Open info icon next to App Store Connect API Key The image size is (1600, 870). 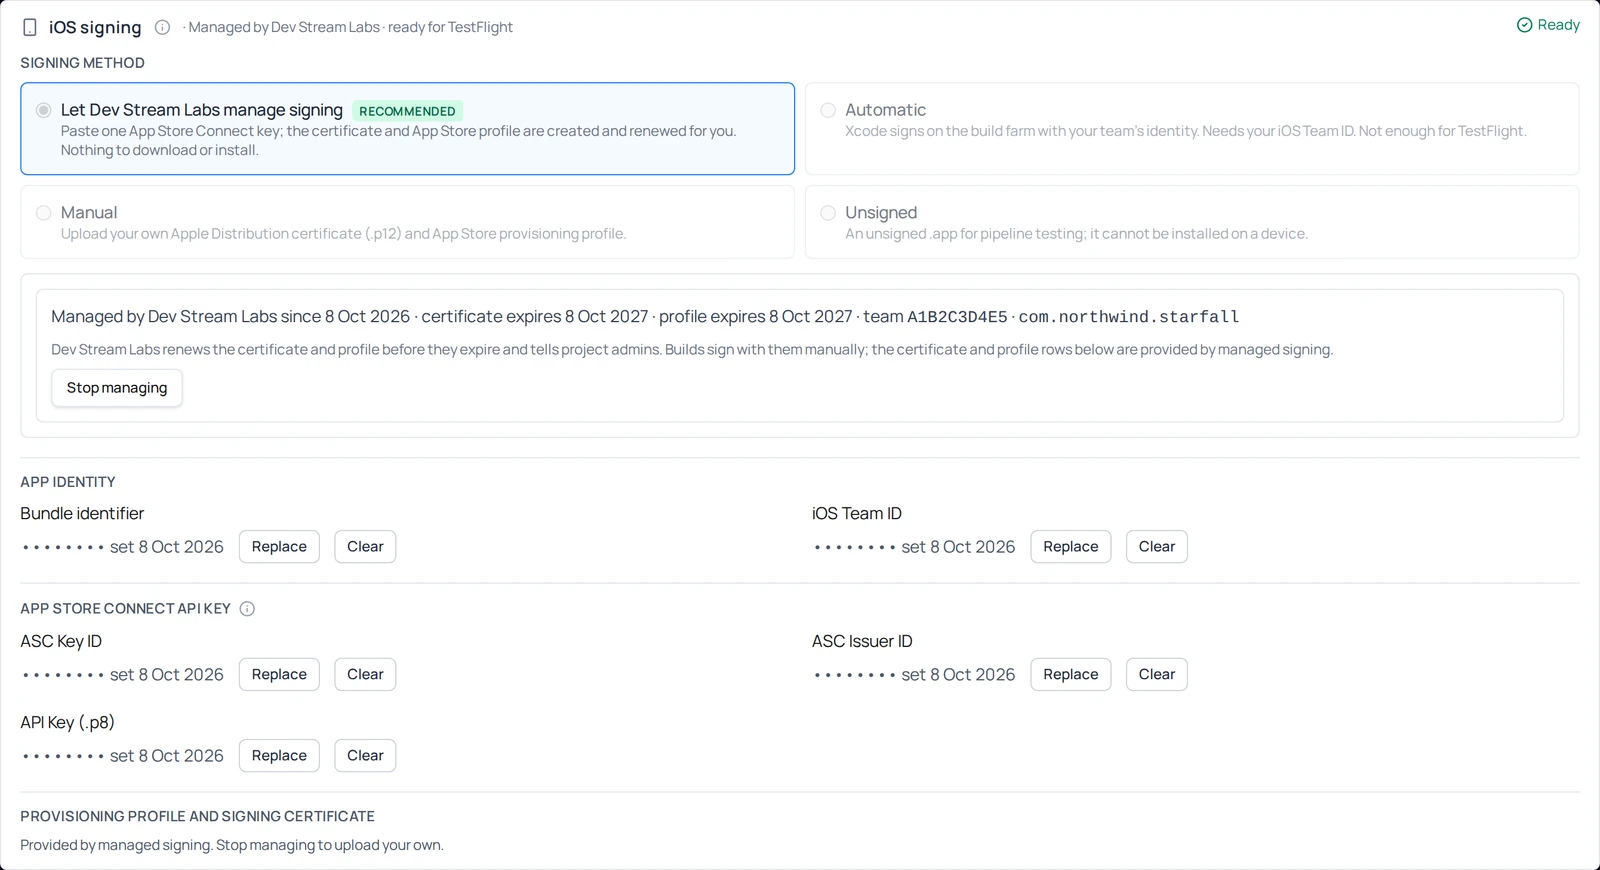click(247, 608)
